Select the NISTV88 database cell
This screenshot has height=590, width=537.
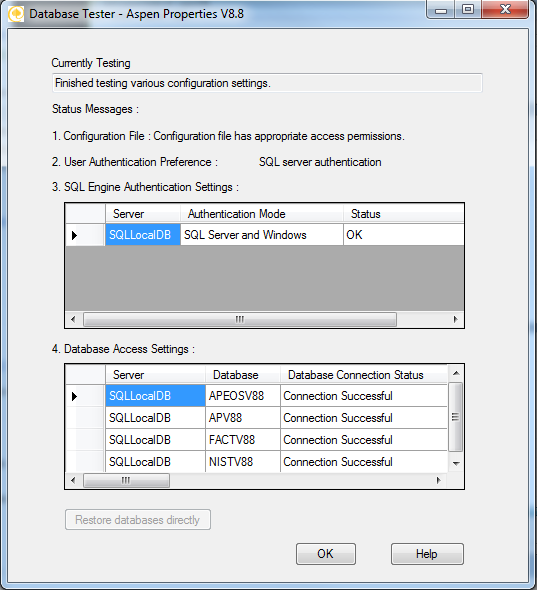[243, 461]
